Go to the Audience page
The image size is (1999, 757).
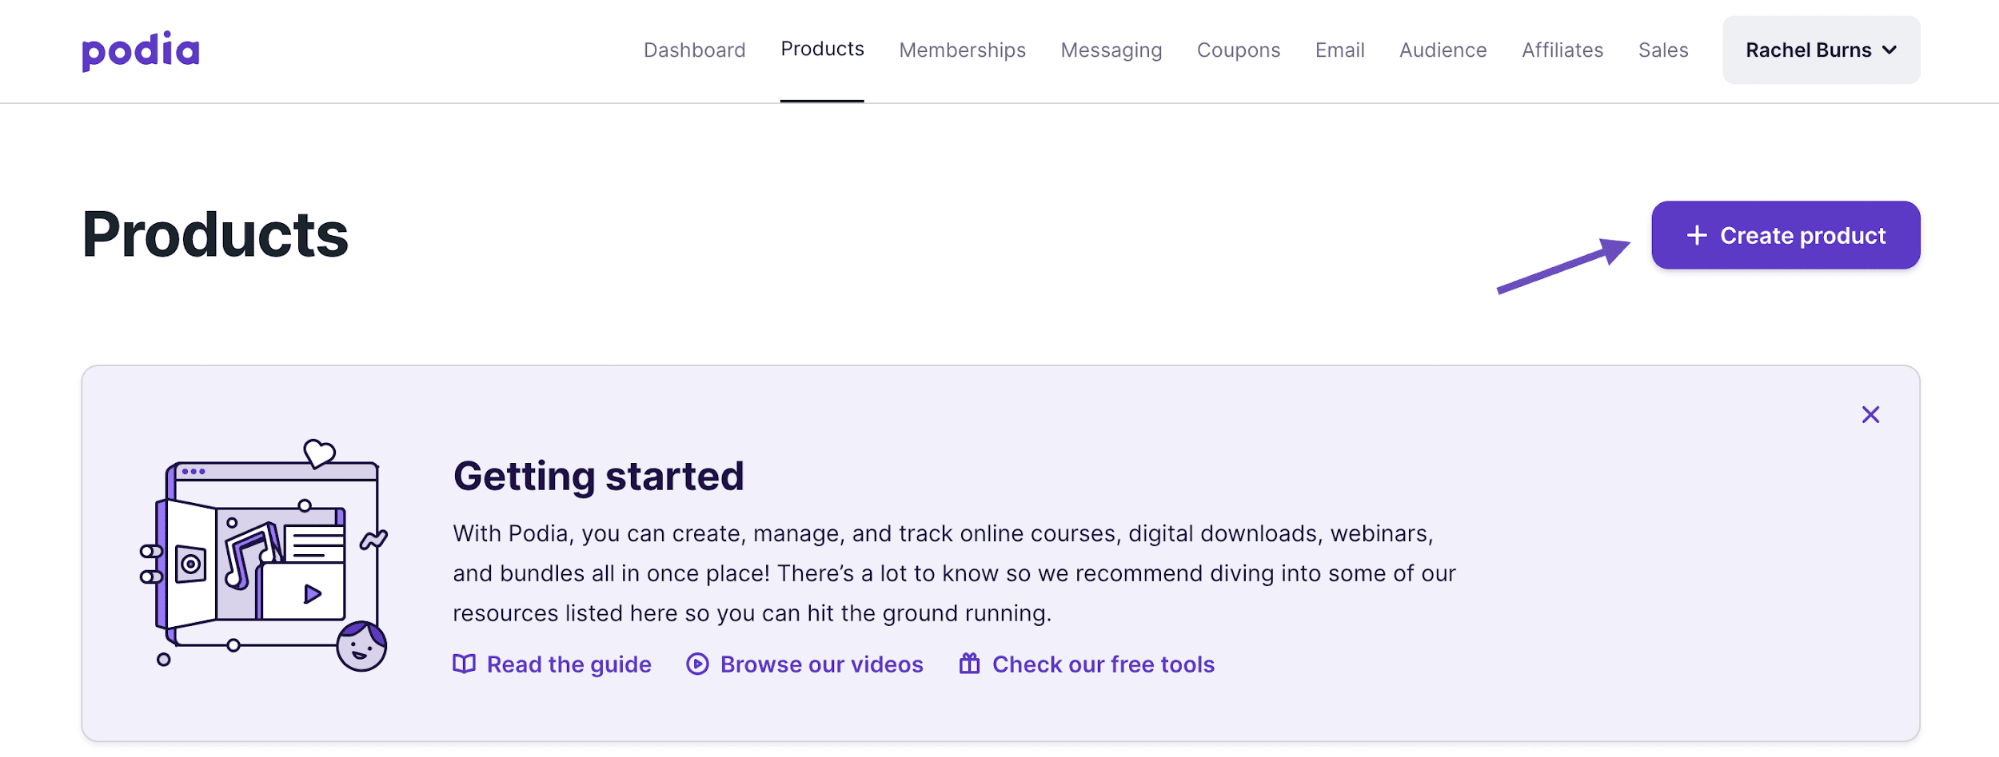[x=1442, y=50]
